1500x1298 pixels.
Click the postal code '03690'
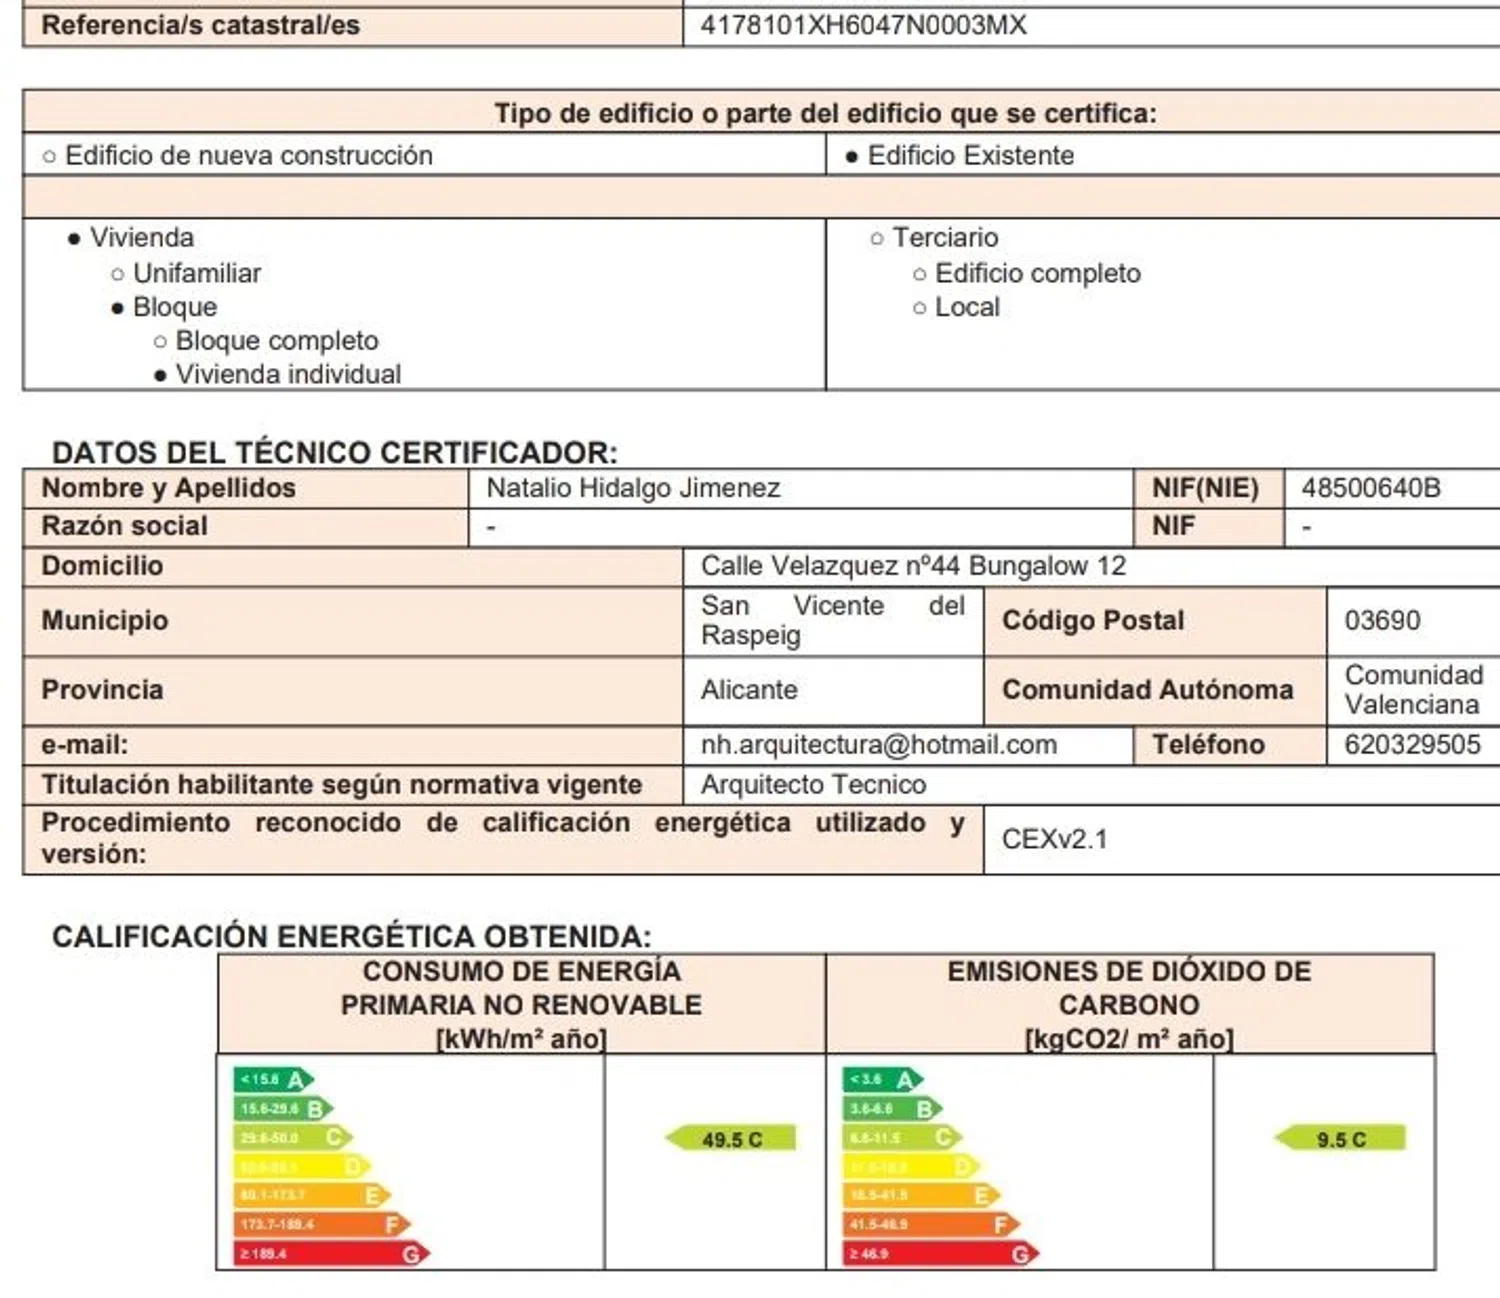pos(1382,620)
